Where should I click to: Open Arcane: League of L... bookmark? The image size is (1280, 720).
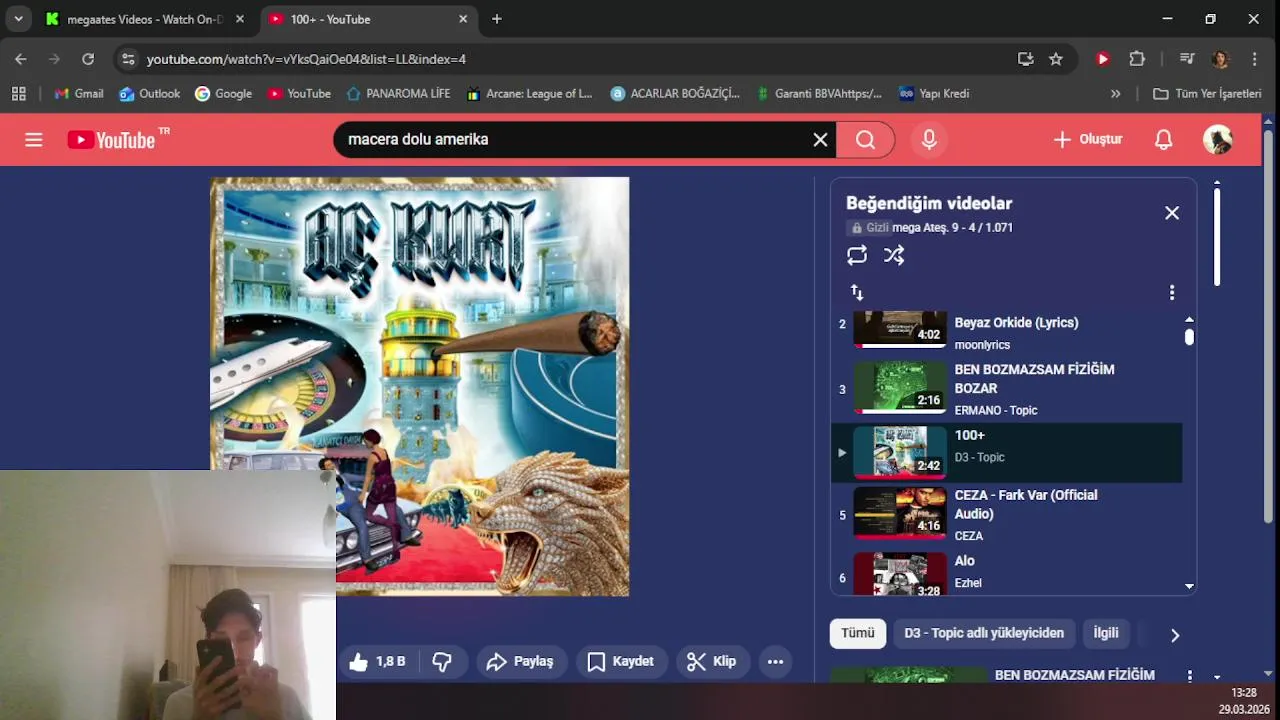pos(530,93)
